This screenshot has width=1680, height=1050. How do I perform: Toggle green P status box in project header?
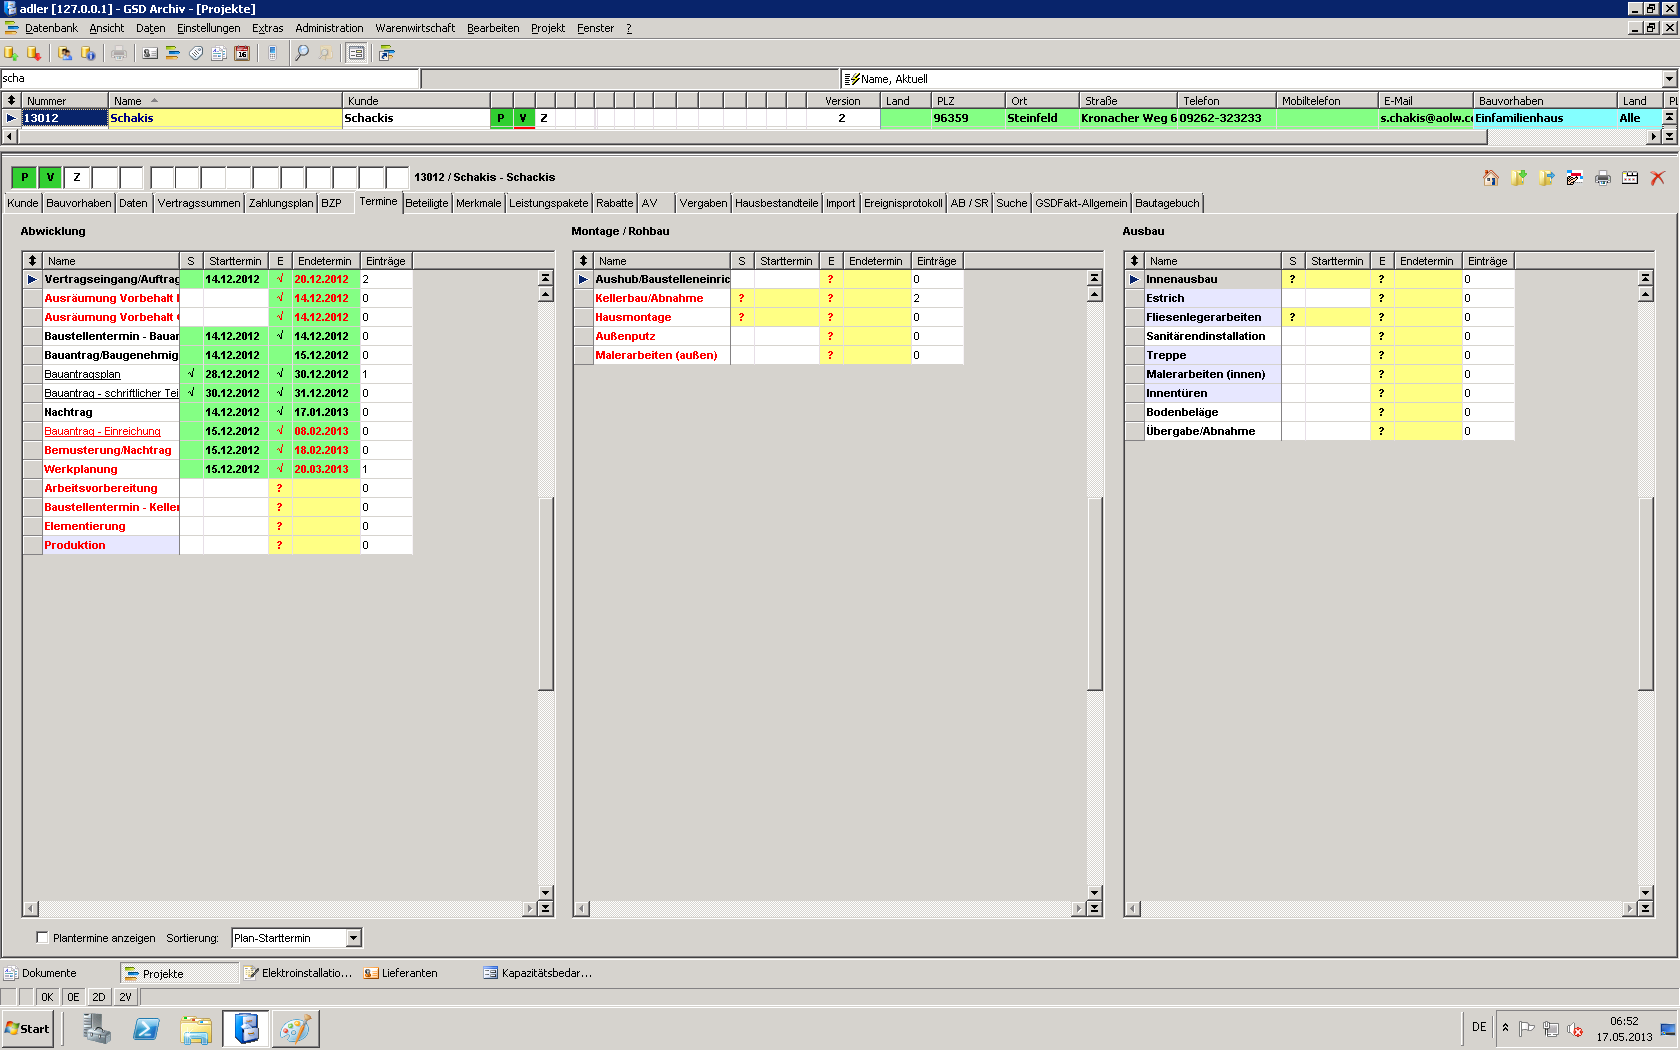[x=24, y=177]
